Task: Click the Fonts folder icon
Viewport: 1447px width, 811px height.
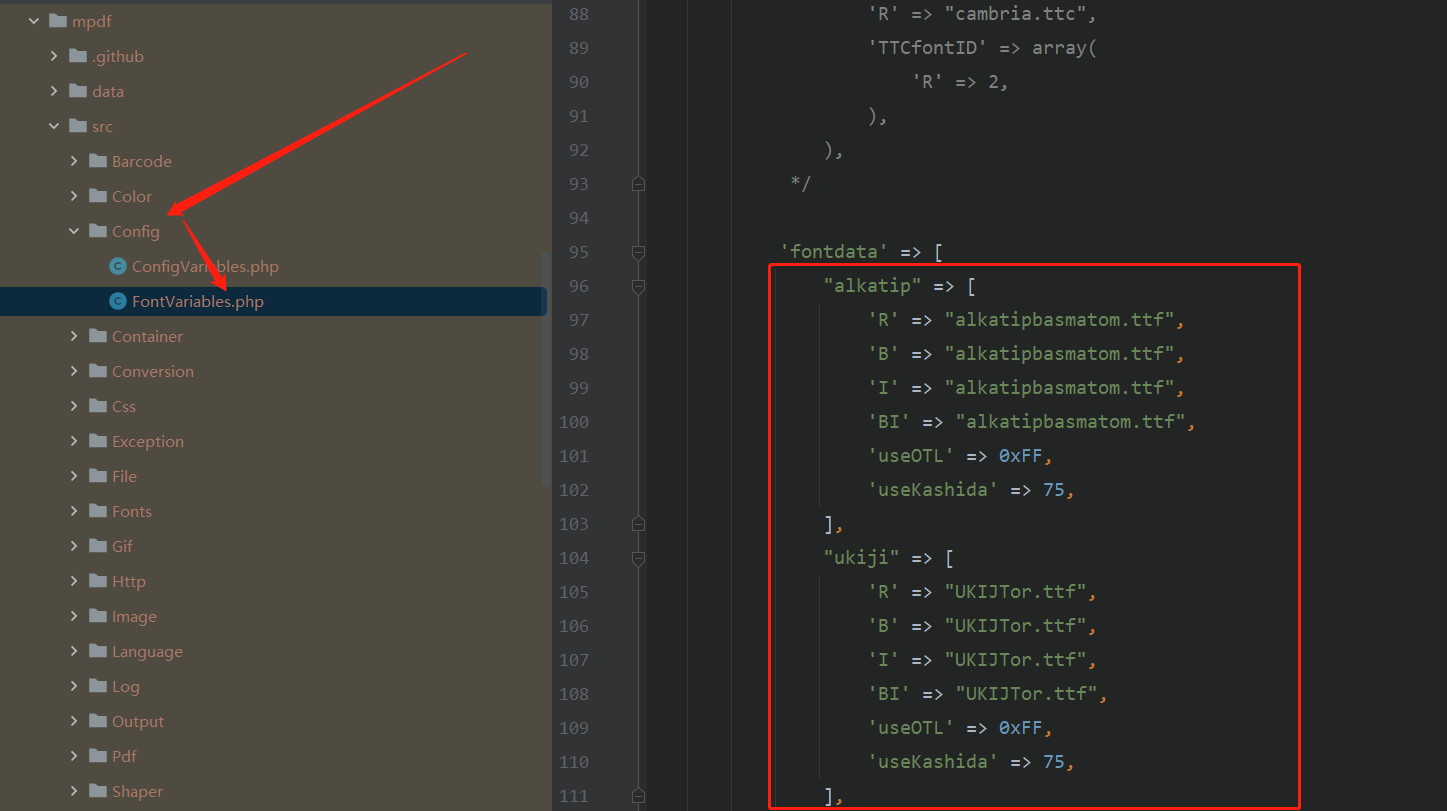Action: click(x=97, y=511)
